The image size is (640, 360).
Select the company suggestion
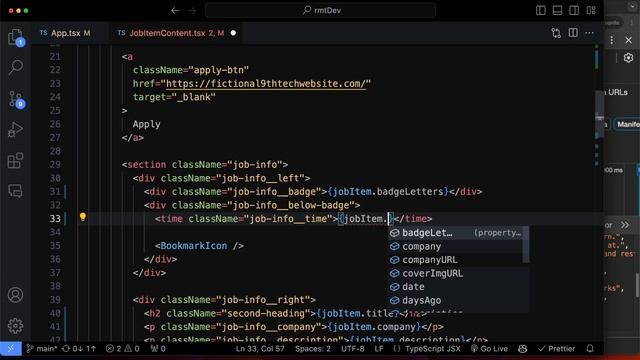(456, 246)
